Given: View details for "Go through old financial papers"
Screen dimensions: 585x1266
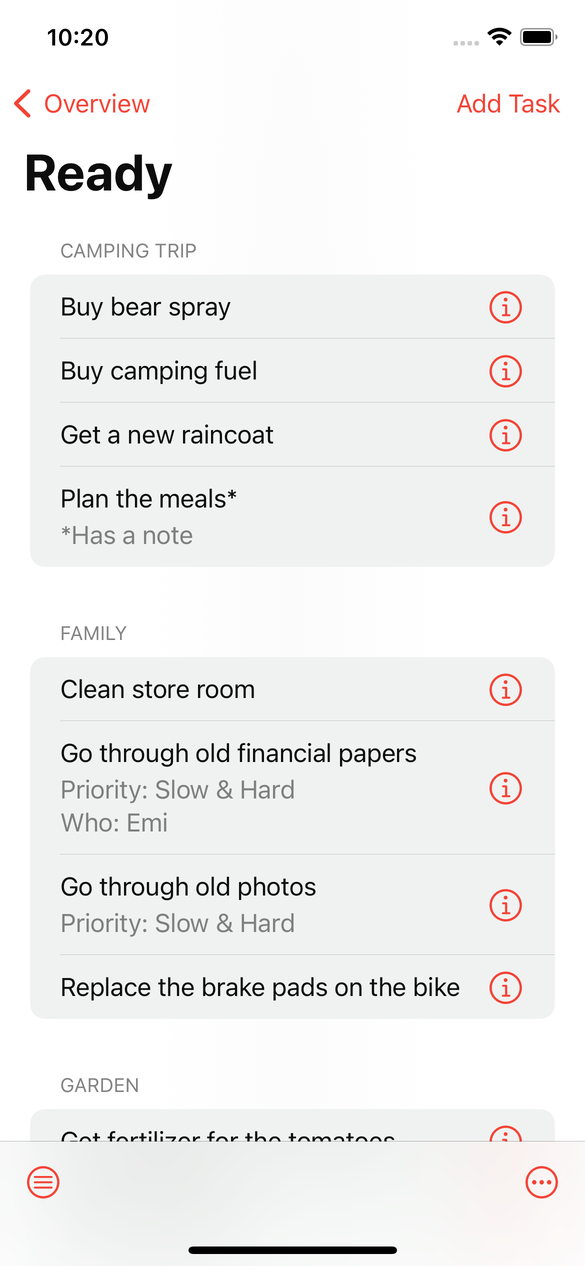Looking at the screenshot, I should 506,788.
